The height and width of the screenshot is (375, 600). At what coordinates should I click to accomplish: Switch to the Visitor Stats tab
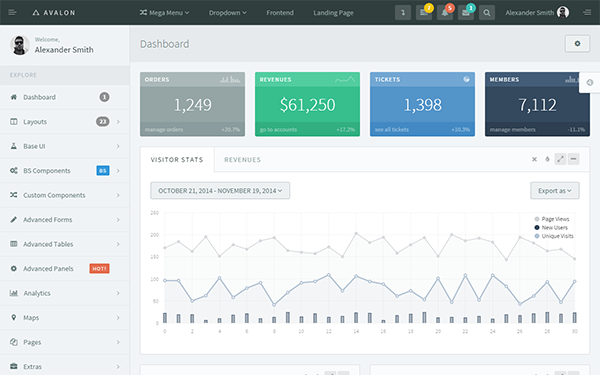pos(177,160)
